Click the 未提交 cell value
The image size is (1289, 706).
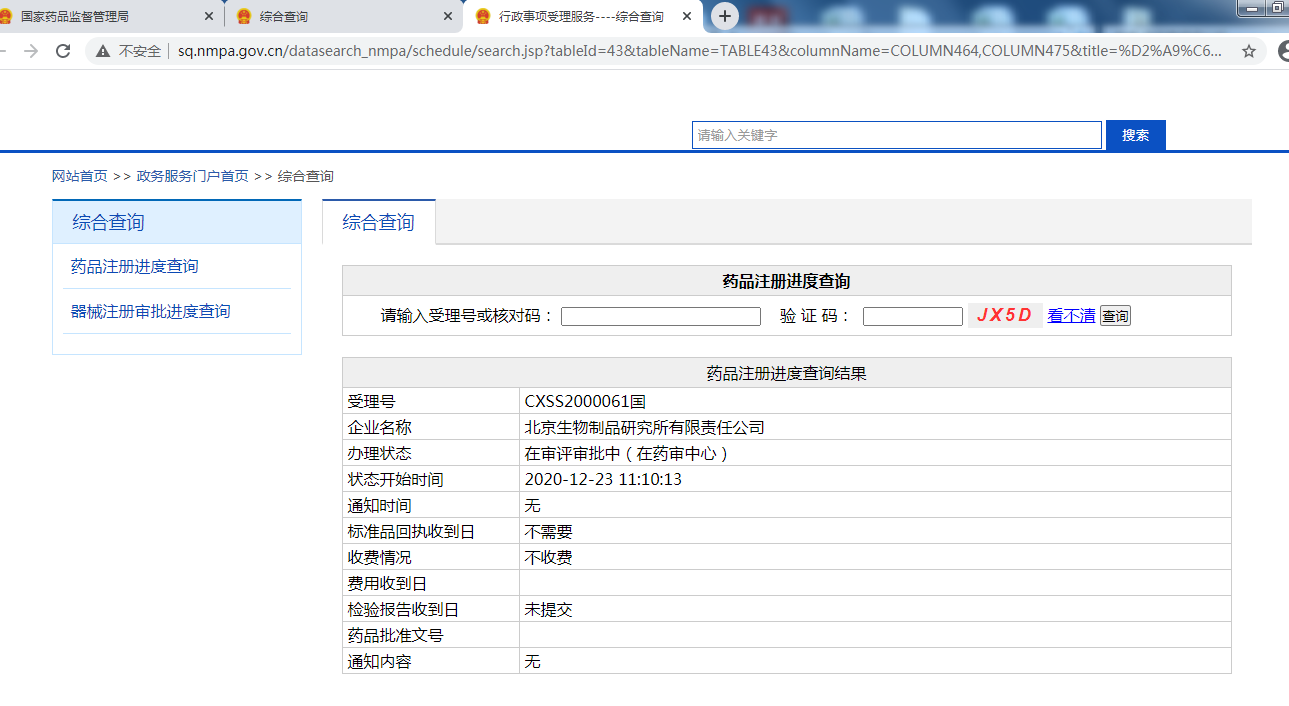(548, 609)
